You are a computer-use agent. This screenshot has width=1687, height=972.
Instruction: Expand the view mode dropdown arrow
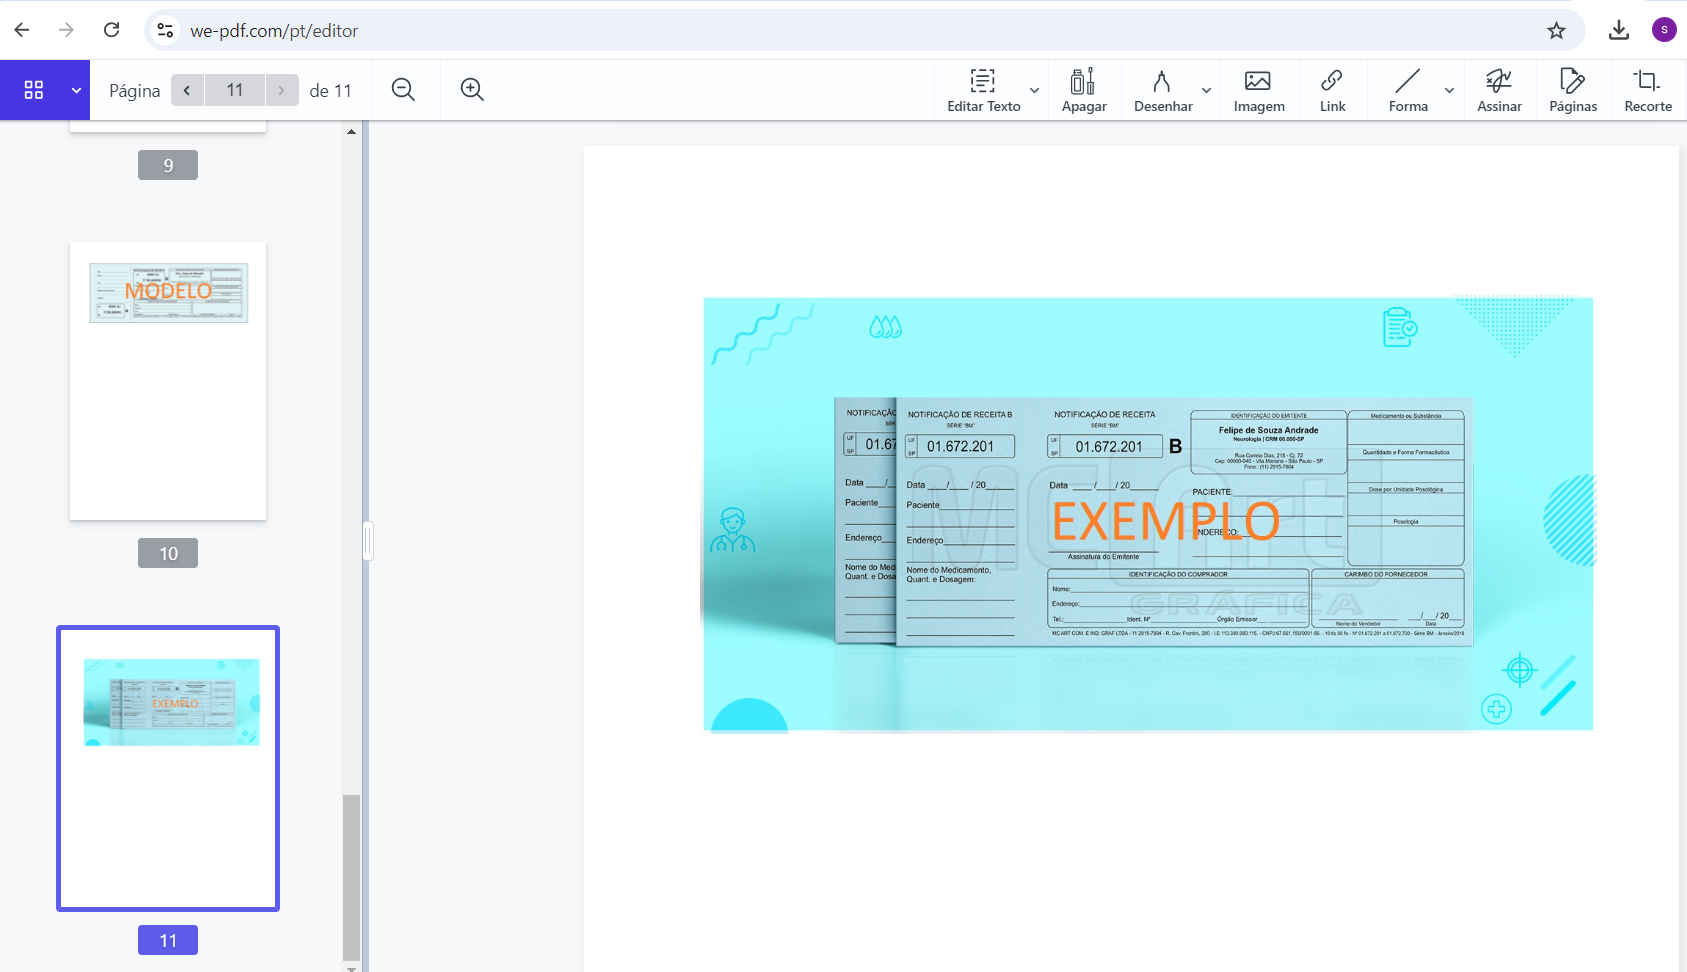click(x=76, y=90)
